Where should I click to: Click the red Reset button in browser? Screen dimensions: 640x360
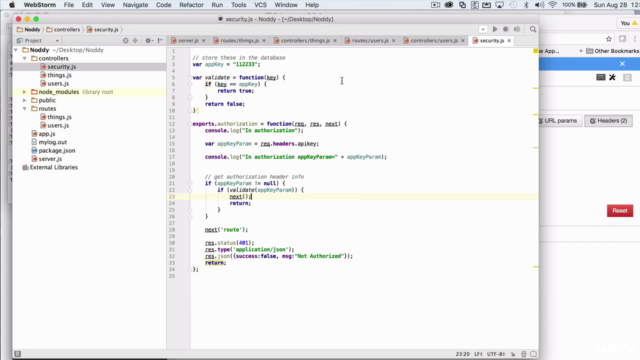pyautogui.click(x=620, y=211)
